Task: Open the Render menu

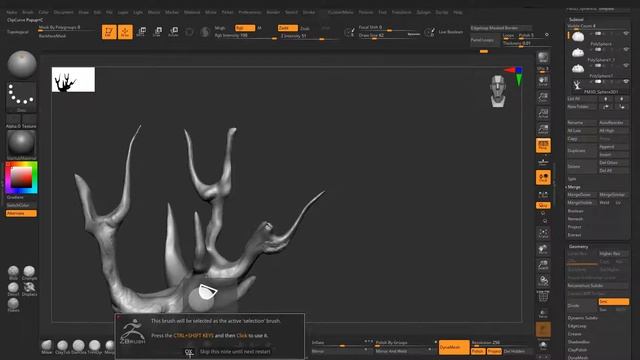Action: coord(273,12)
